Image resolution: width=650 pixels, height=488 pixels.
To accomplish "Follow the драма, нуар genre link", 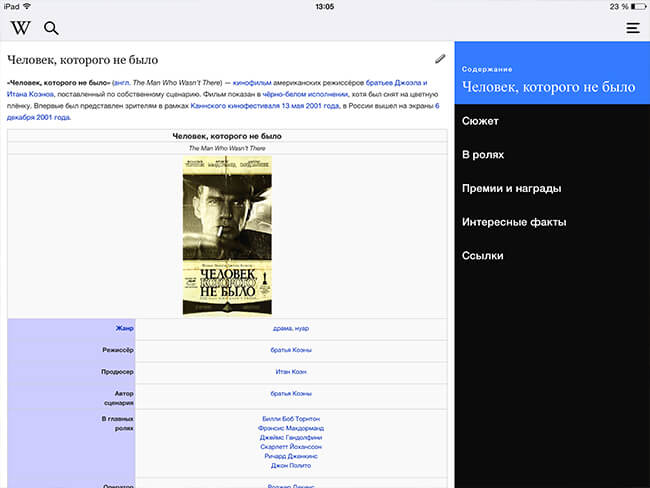I will tap(291, 328).
